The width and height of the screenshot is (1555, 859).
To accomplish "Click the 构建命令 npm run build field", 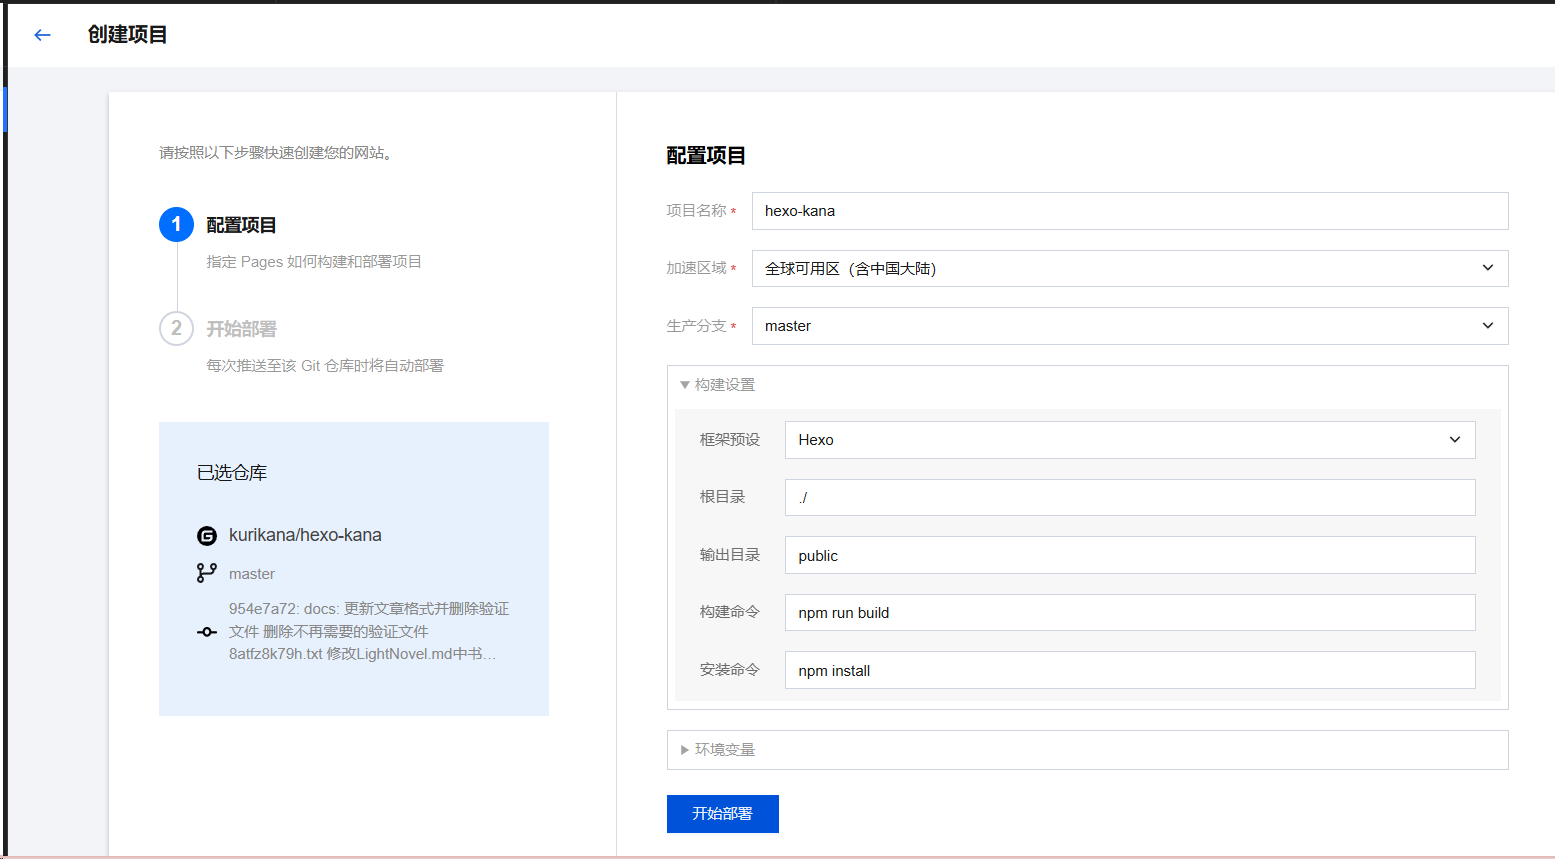I will coord(1129,613).
